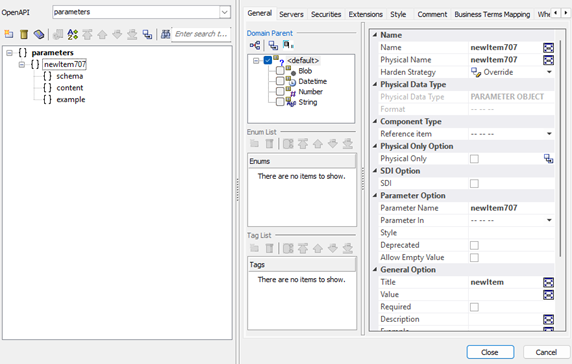The width and height of the screenshot is (572, 364).
Task: Open the OpenAPI parameters combo box
Action: coord(224,12)
